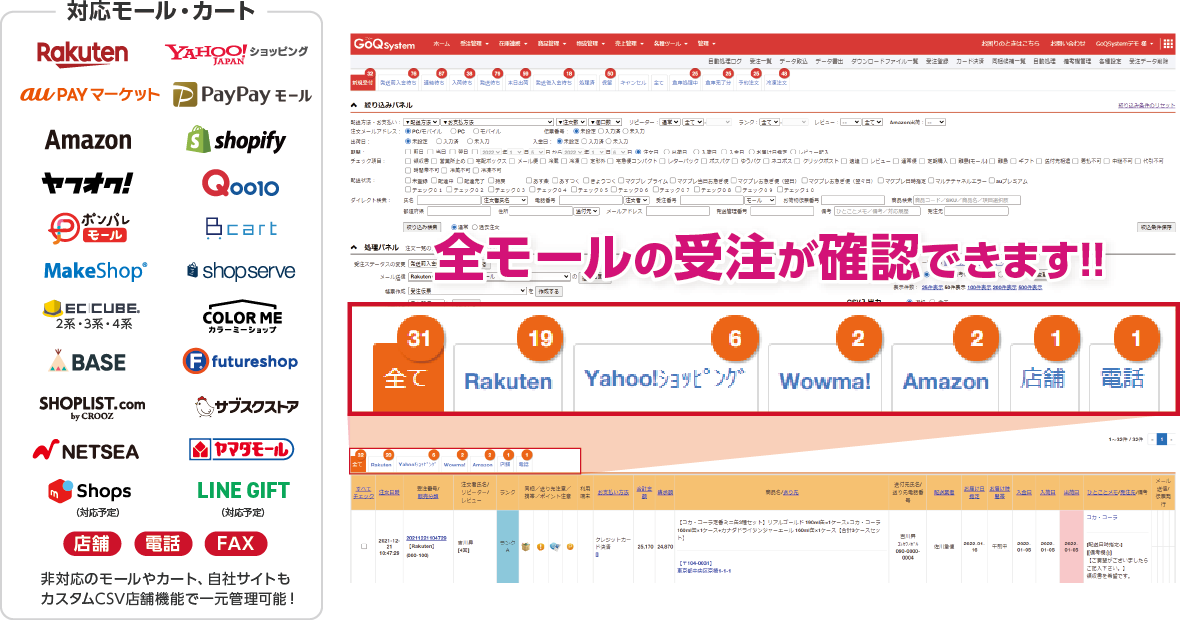This screenshot has height=620, width=1180.
Task: Click the shopserve logo
Action: click(241, 271)
